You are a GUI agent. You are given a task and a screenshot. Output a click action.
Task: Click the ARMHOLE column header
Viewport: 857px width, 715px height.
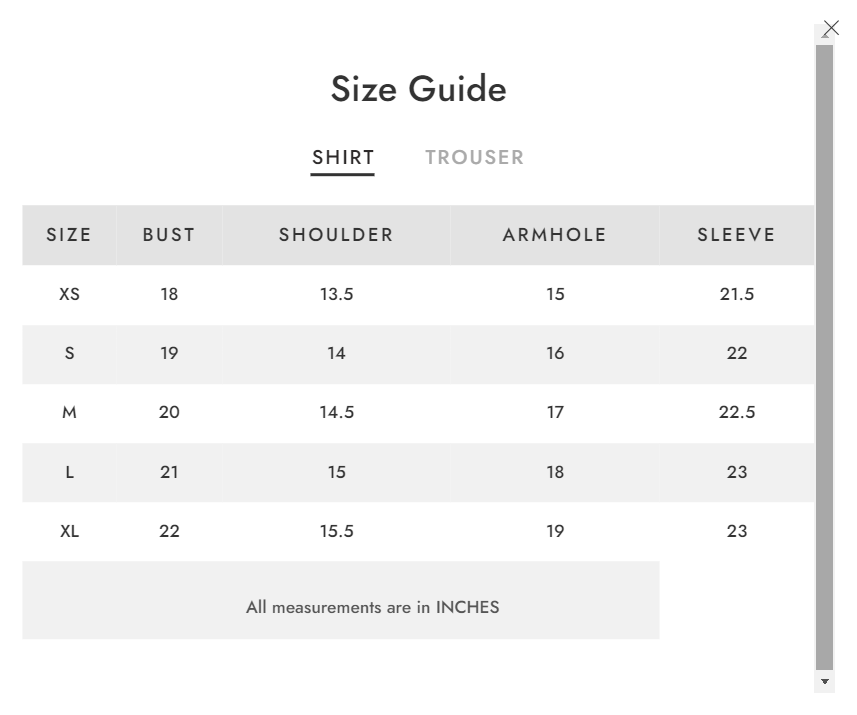coord(555,235)
